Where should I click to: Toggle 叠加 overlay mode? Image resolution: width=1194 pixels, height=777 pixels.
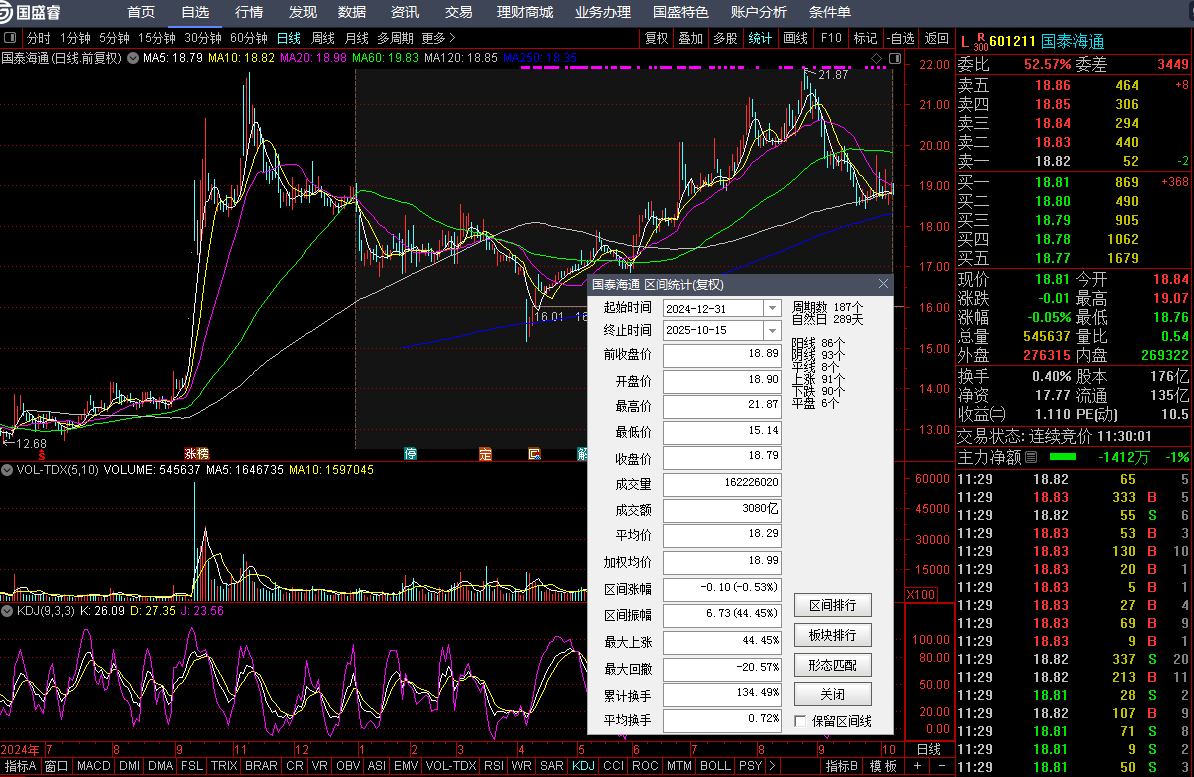coord(691,38)
